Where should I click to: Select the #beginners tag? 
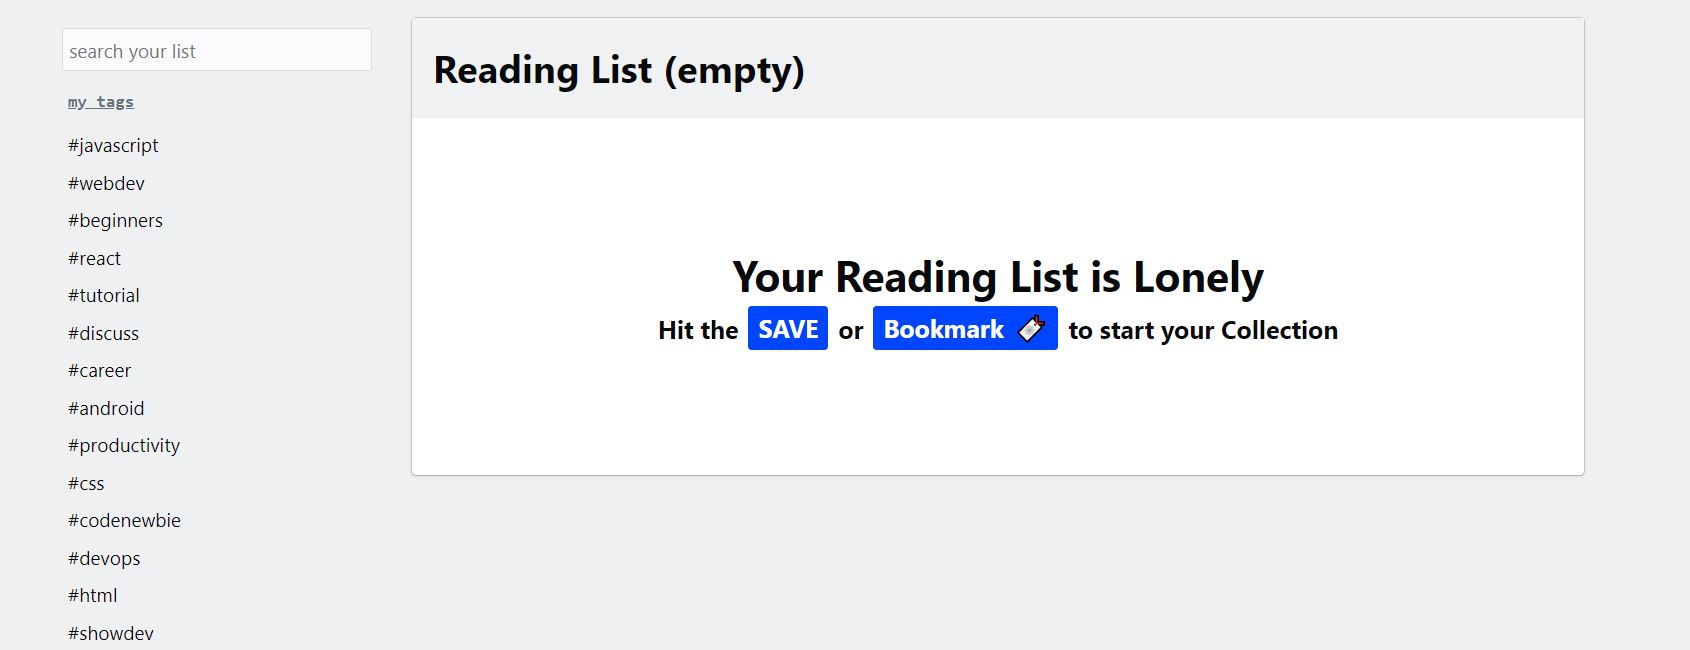pyautogui.click(x=115, y=220)
